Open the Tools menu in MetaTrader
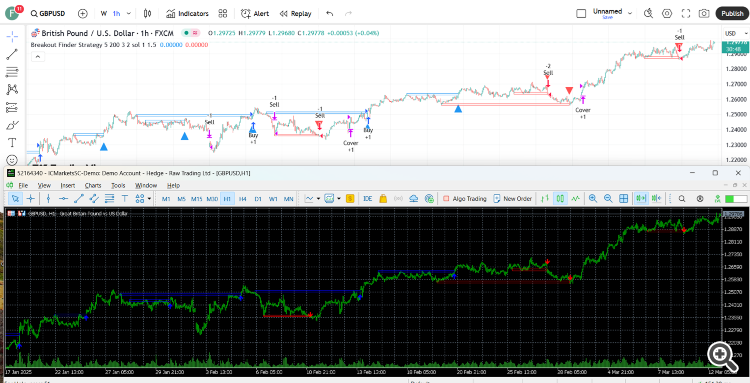This screenshot has height=383, width=750. click(118, 185)
